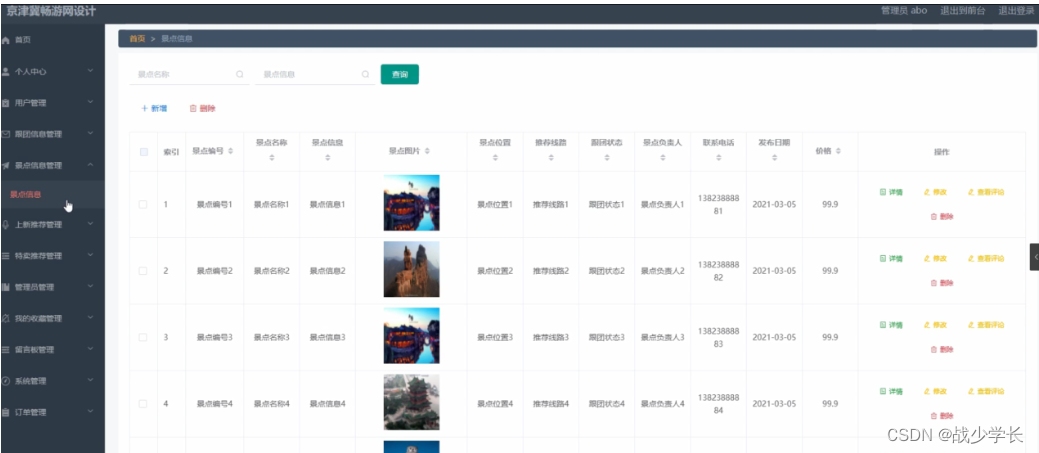Image resolution: width=1039 pixels, height=453 pixels.
Task: Sort by 价格 column arrows
Action: [x=838, y=152]
